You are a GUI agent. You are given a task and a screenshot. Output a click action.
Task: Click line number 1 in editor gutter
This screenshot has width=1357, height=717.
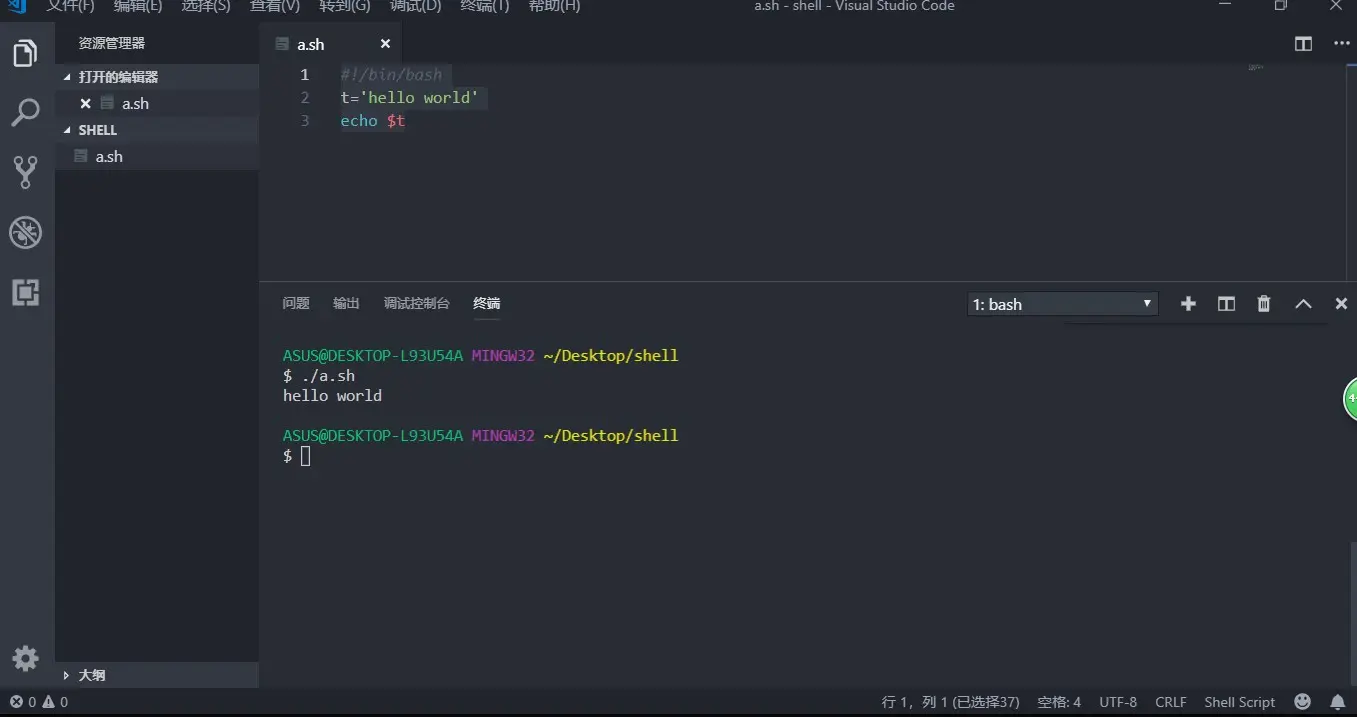[x=305, y=74]
